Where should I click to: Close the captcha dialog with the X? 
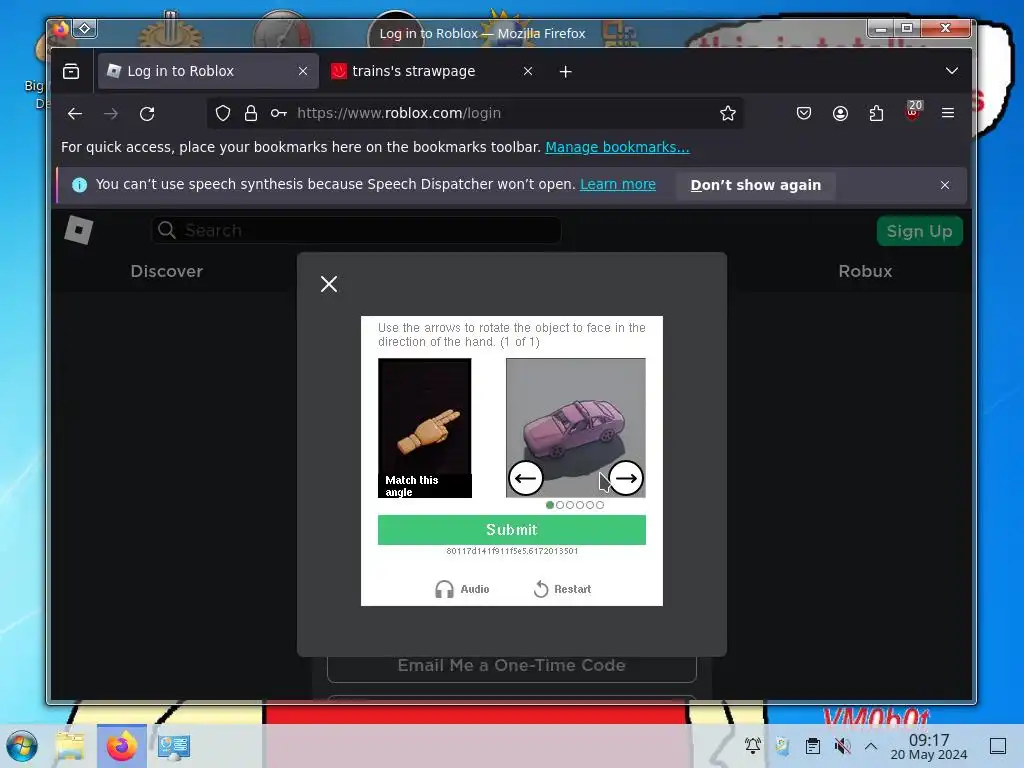328,284
